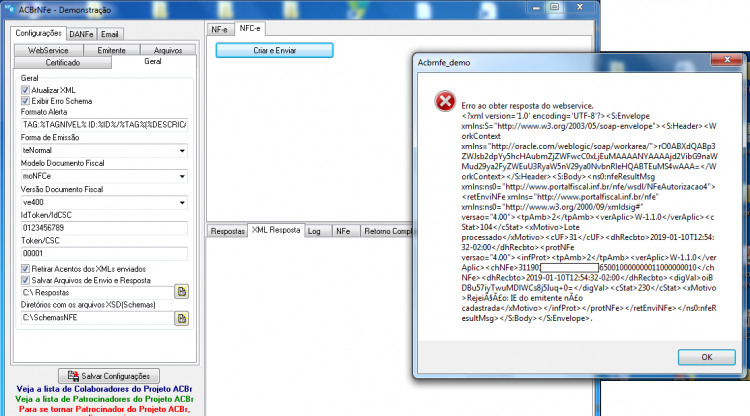Maximize the ACBrNFe window

pyautogui.click(x=555, y=7)
